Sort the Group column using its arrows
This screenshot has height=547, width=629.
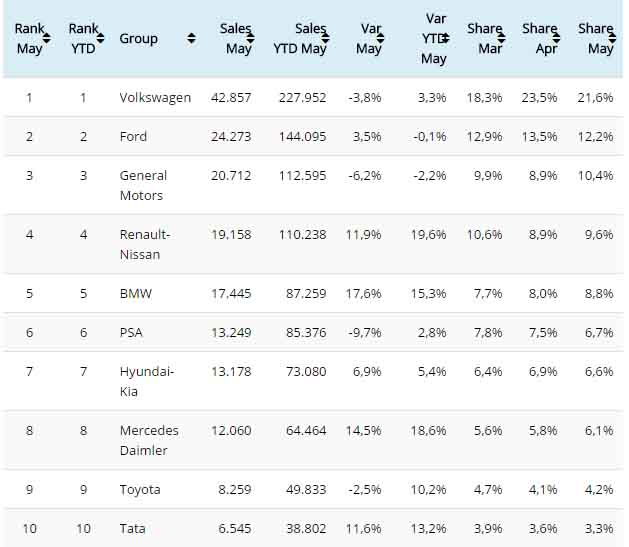pos(191,38)
